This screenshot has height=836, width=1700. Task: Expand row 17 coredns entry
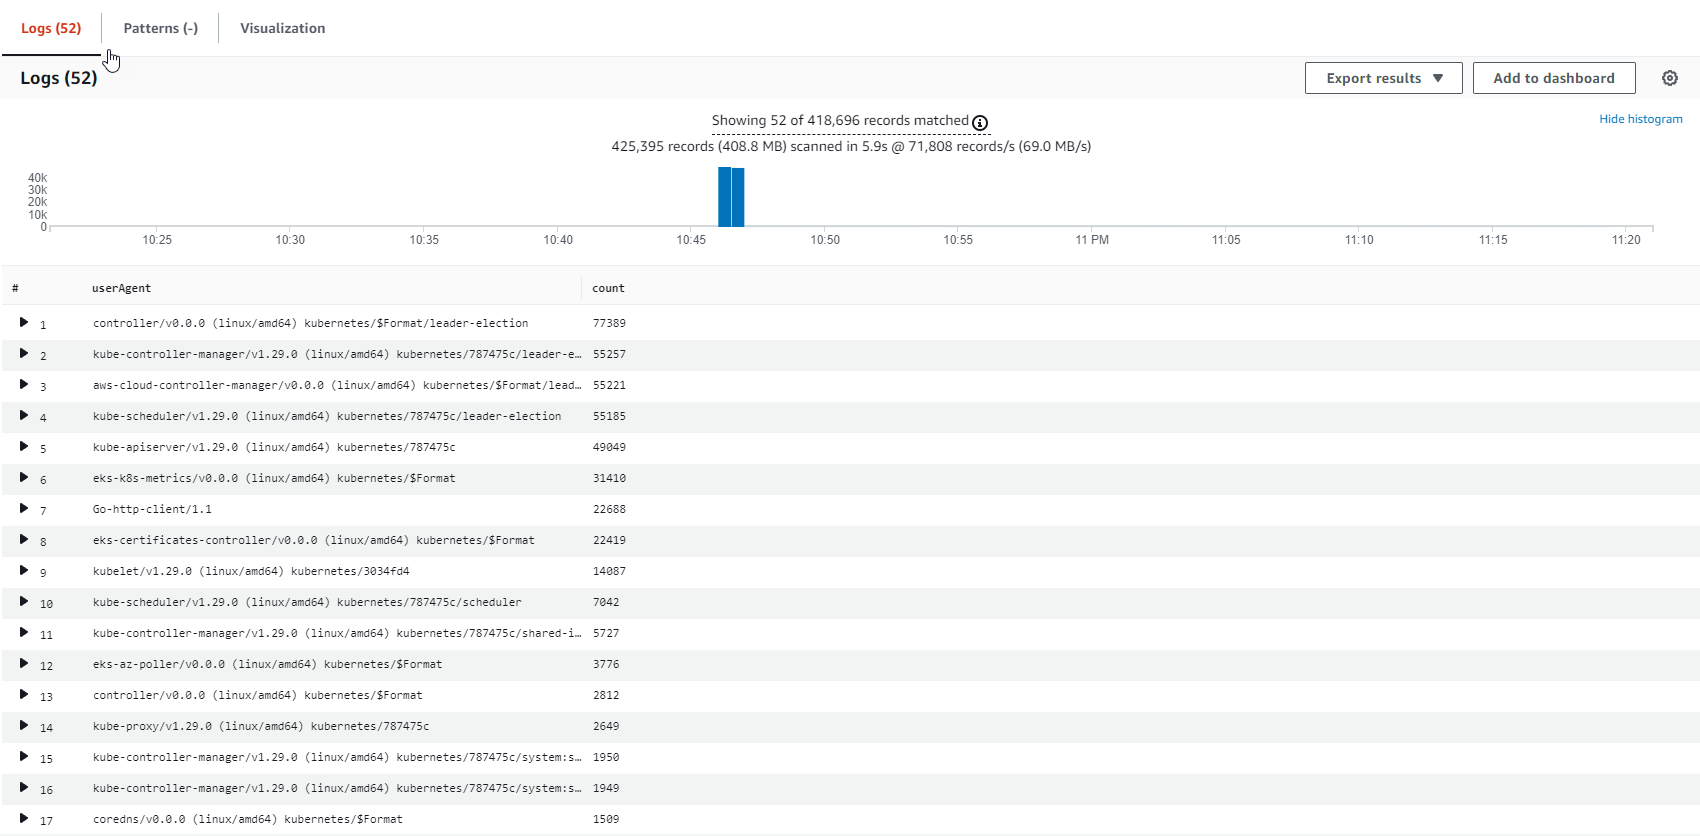click(x=24, y=818)
